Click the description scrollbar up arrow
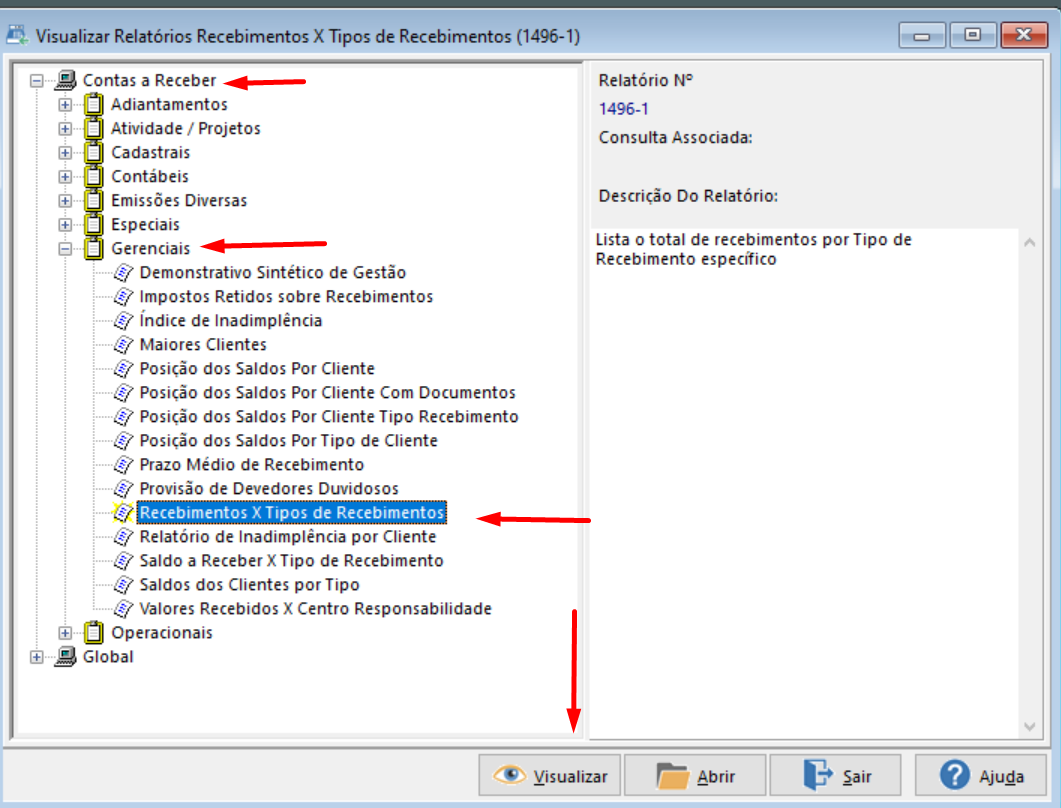This screenshot has width=1061, height=808. pyautogui.click(x=1029, y=242)
